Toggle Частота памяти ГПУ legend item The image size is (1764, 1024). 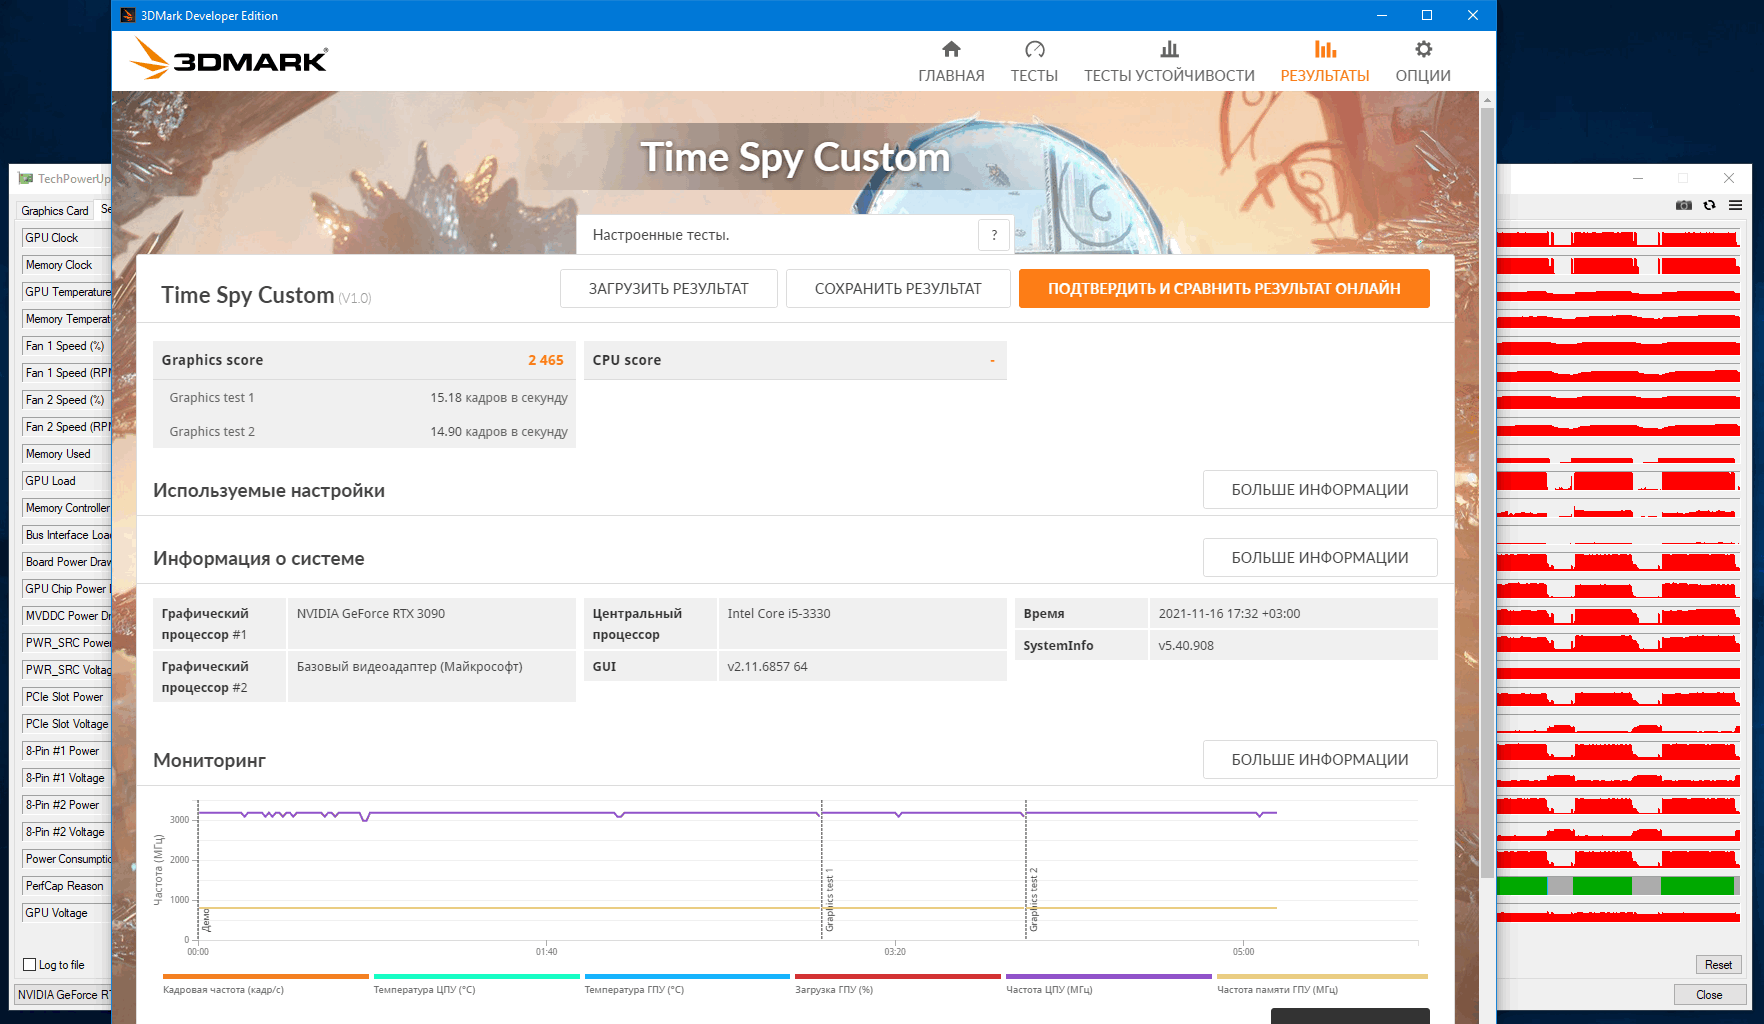pyautogui.click(x=1322, y=985)
